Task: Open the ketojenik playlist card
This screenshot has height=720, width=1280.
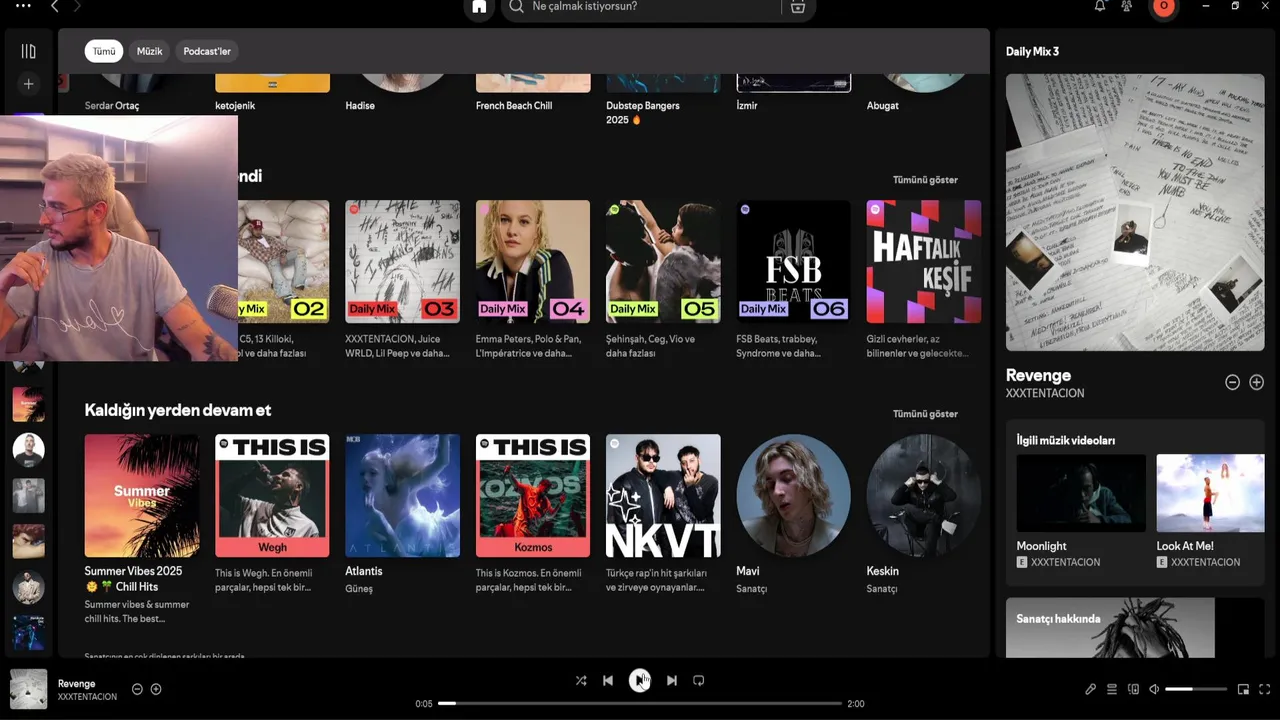Action: [272, 92]
